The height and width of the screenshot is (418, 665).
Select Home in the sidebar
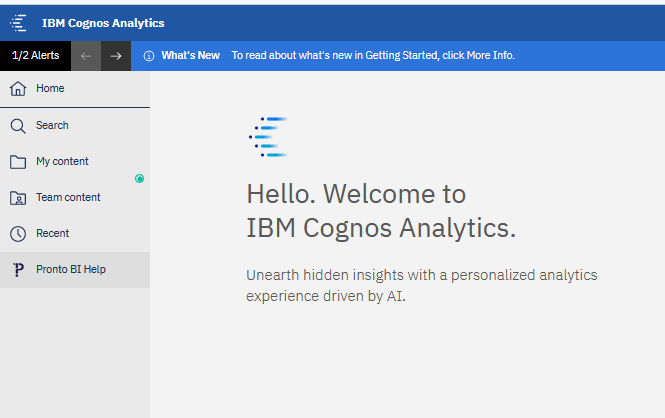click(x=75, y=89)
